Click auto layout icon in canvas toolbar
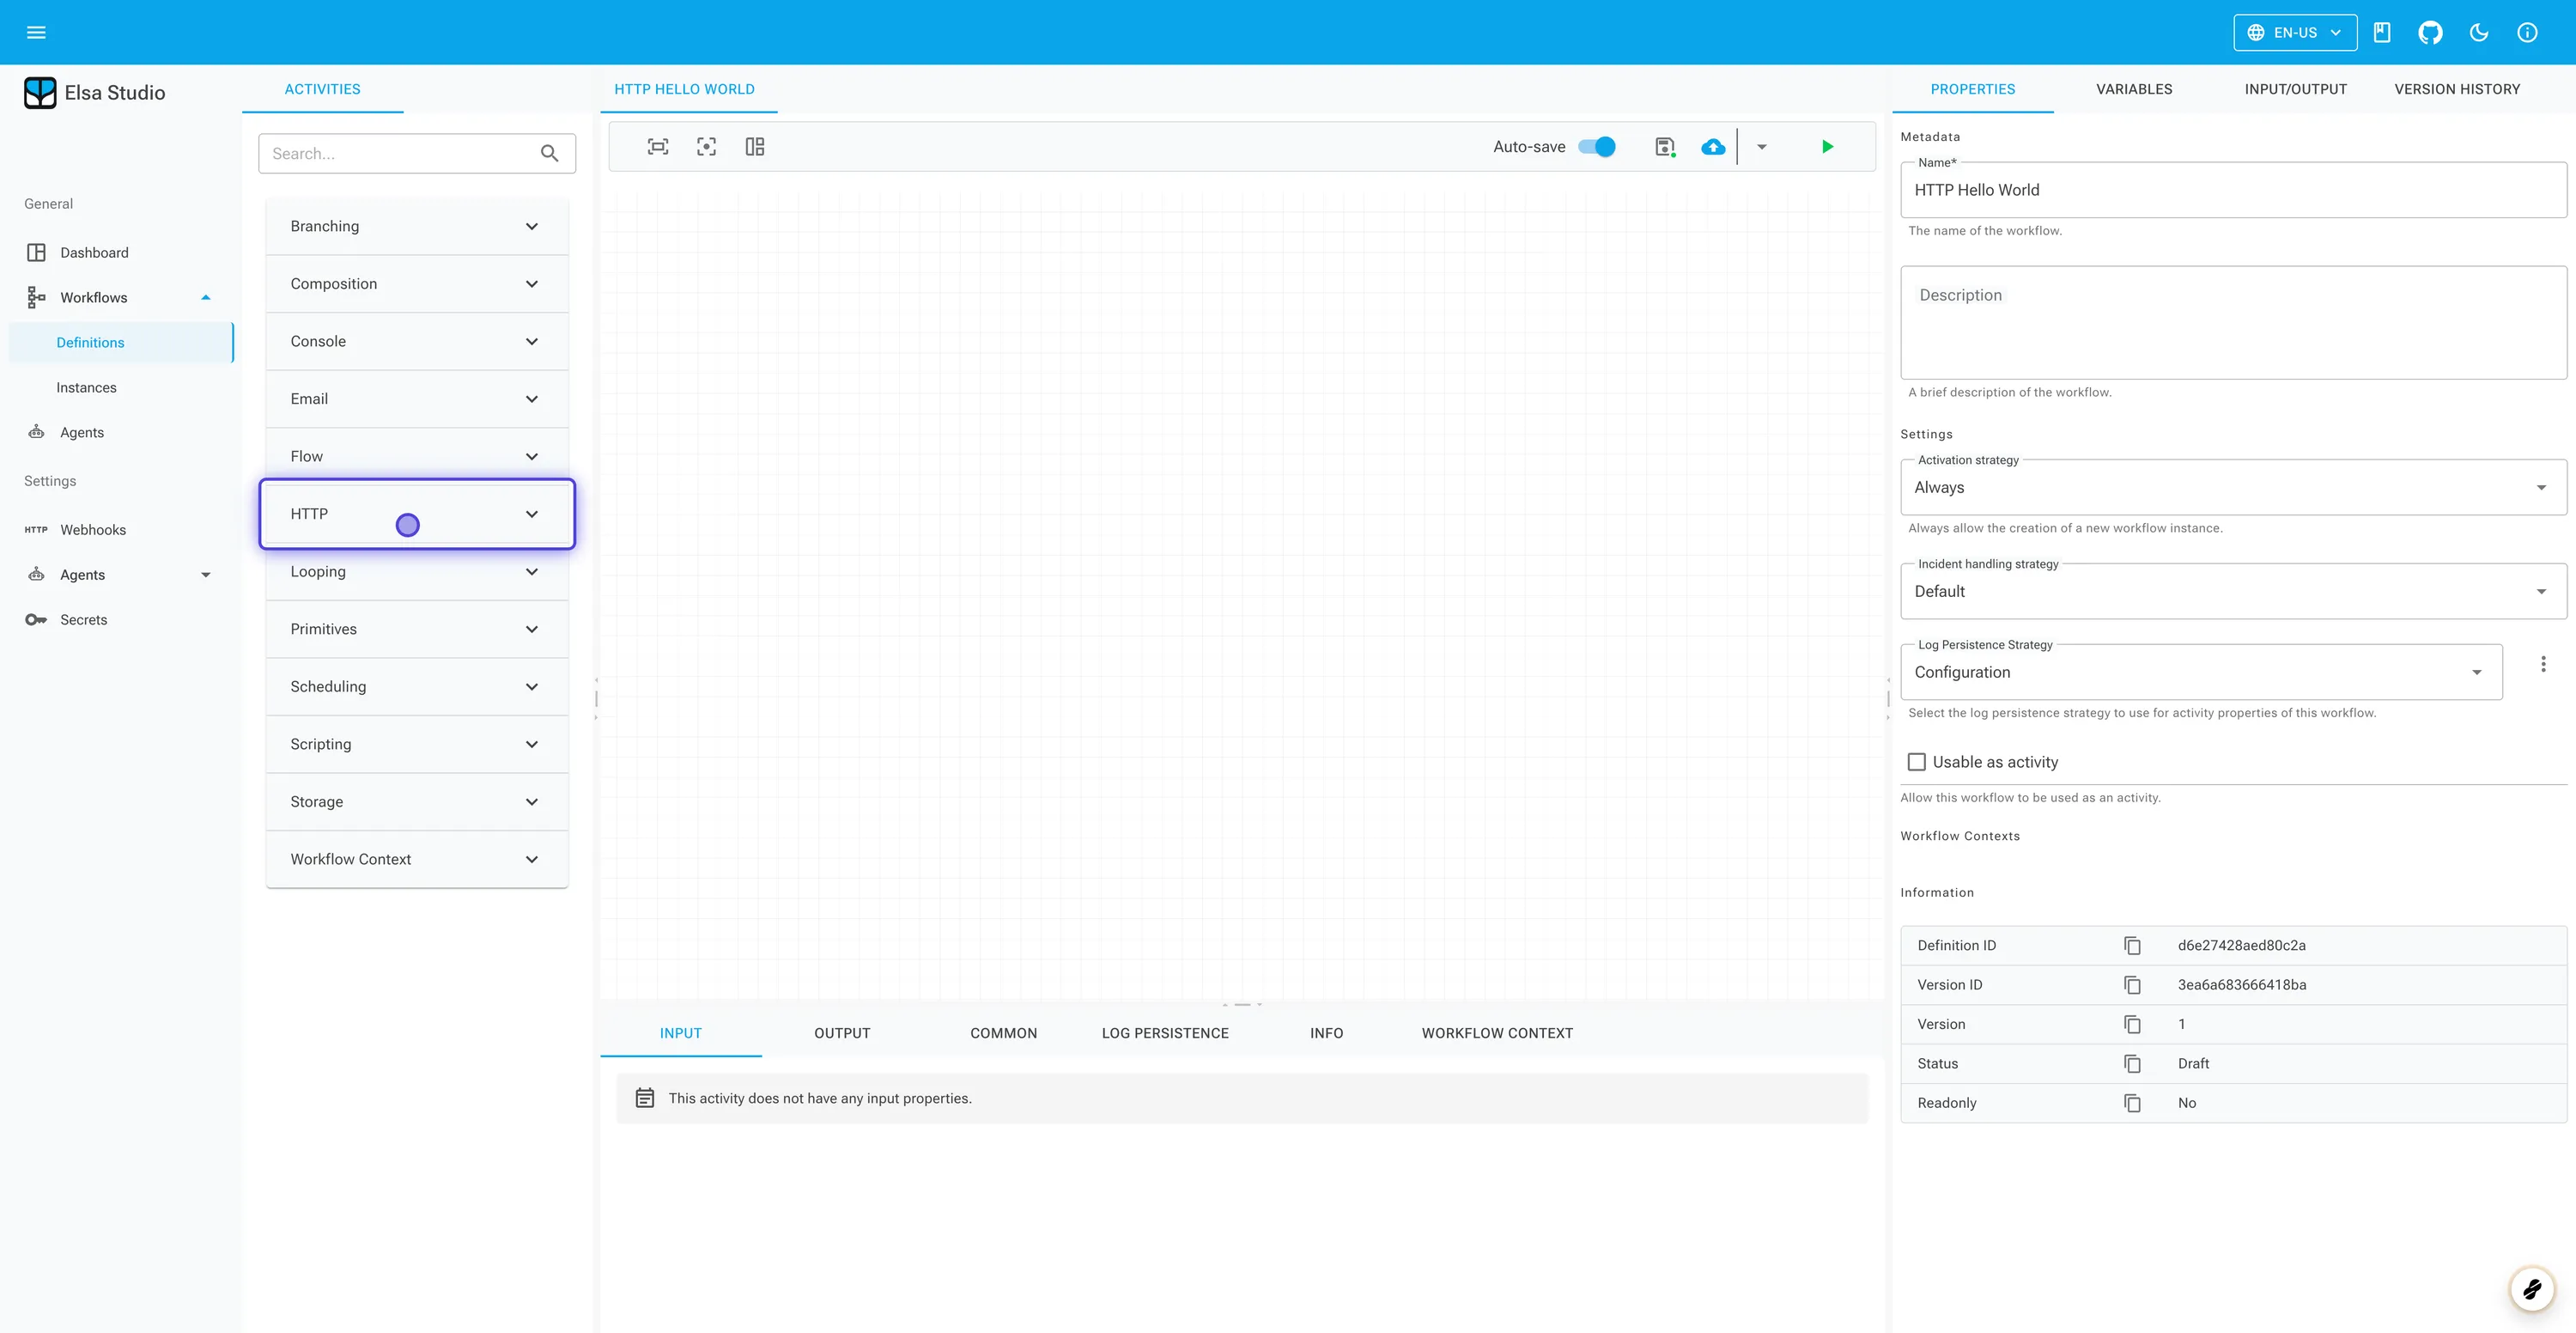This screenshot has width=2576, height=1333. pos(755,147)
